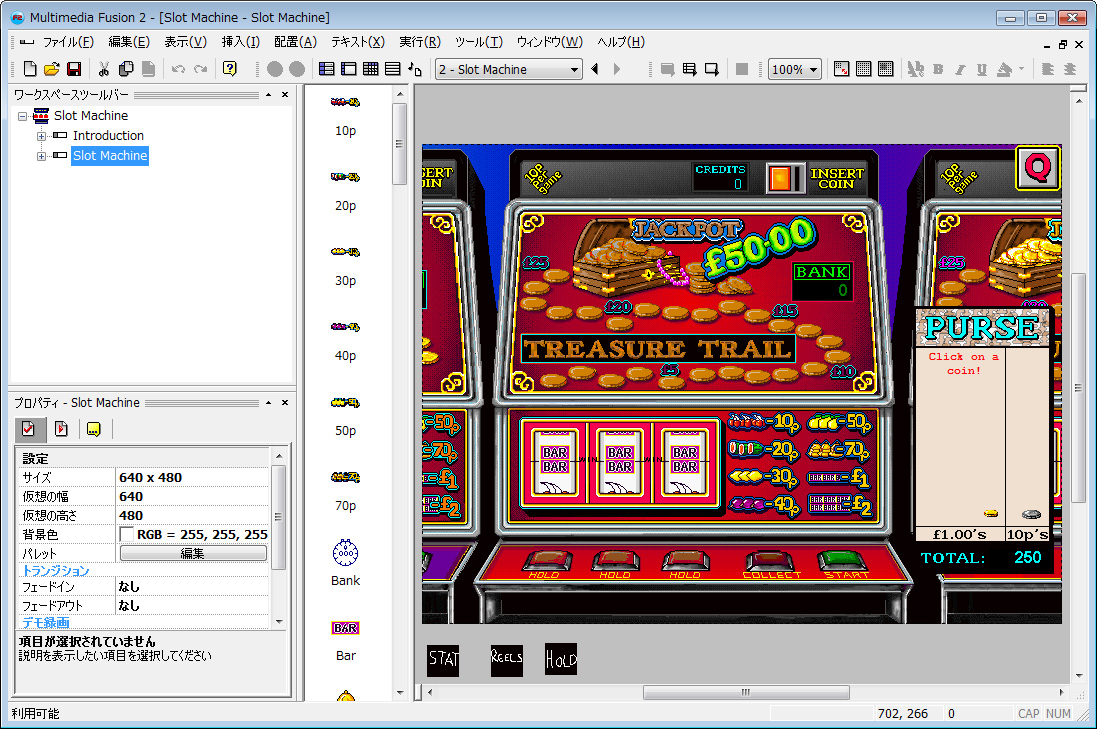Click the 仮想の幅 value field
The width and height of the screenshot is (1097, 729).
[192, 496]
